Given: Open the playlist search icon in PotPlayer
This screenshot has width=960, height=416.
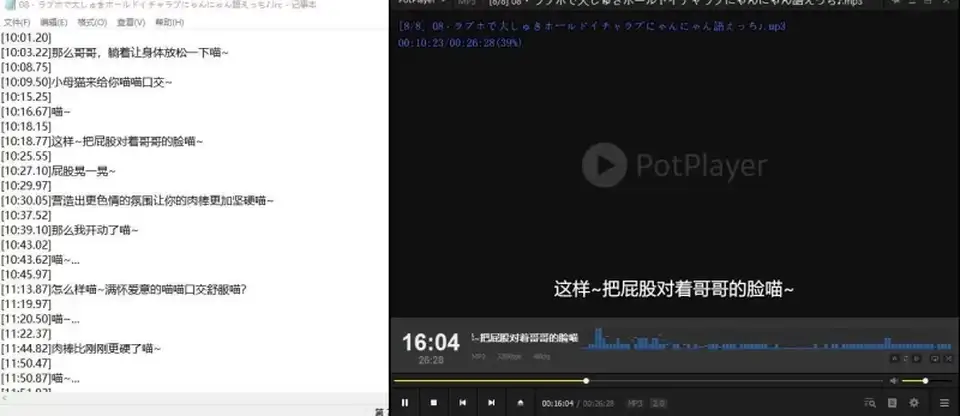Looking at the screenshot, I should point(869,403).
